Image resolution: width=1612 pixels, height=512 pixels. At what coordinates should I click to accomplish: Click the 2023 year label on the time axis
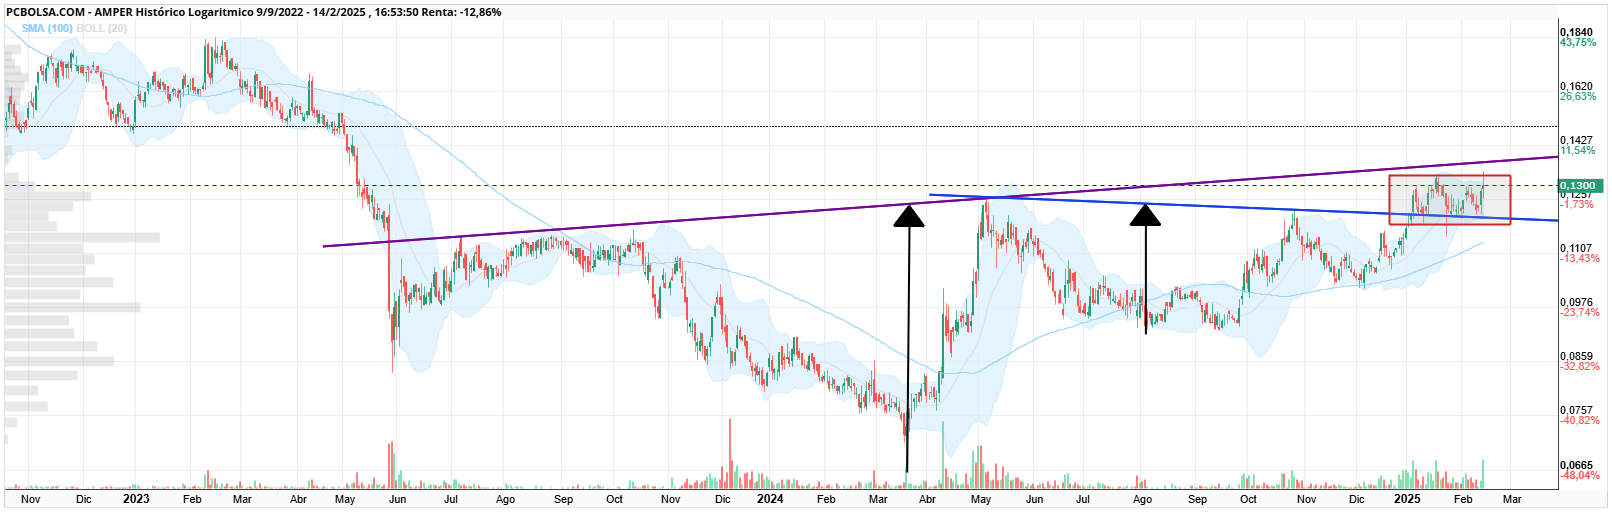point(136,499)
